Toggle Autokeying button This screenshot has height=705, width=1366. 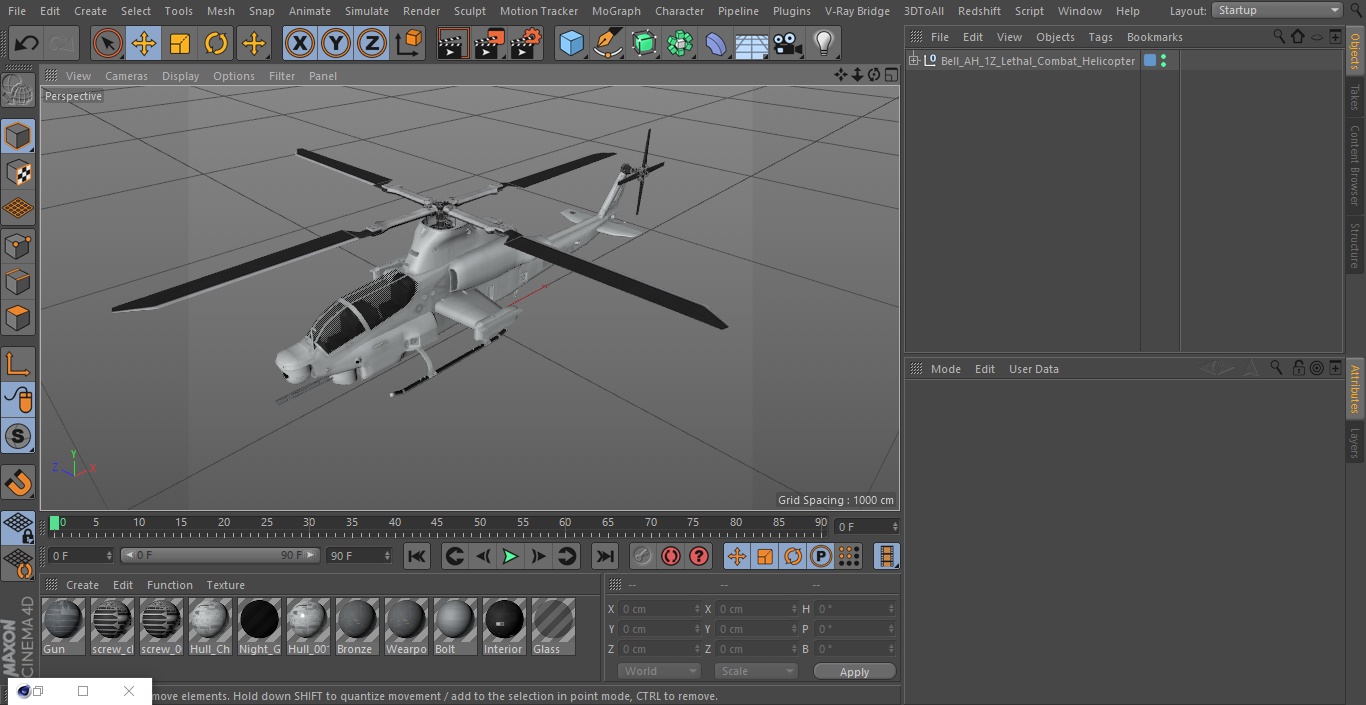click(671, 556)
